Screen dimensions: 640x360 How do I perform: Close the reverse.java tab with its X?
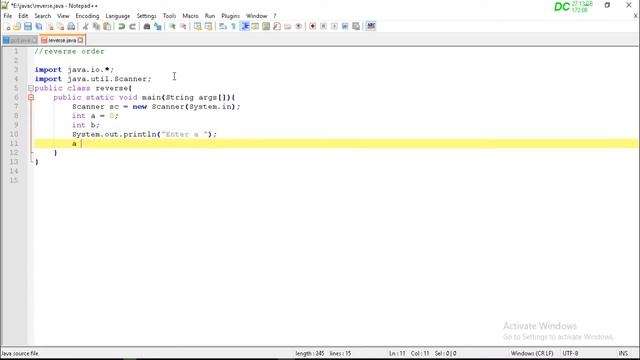pos(80,40)
